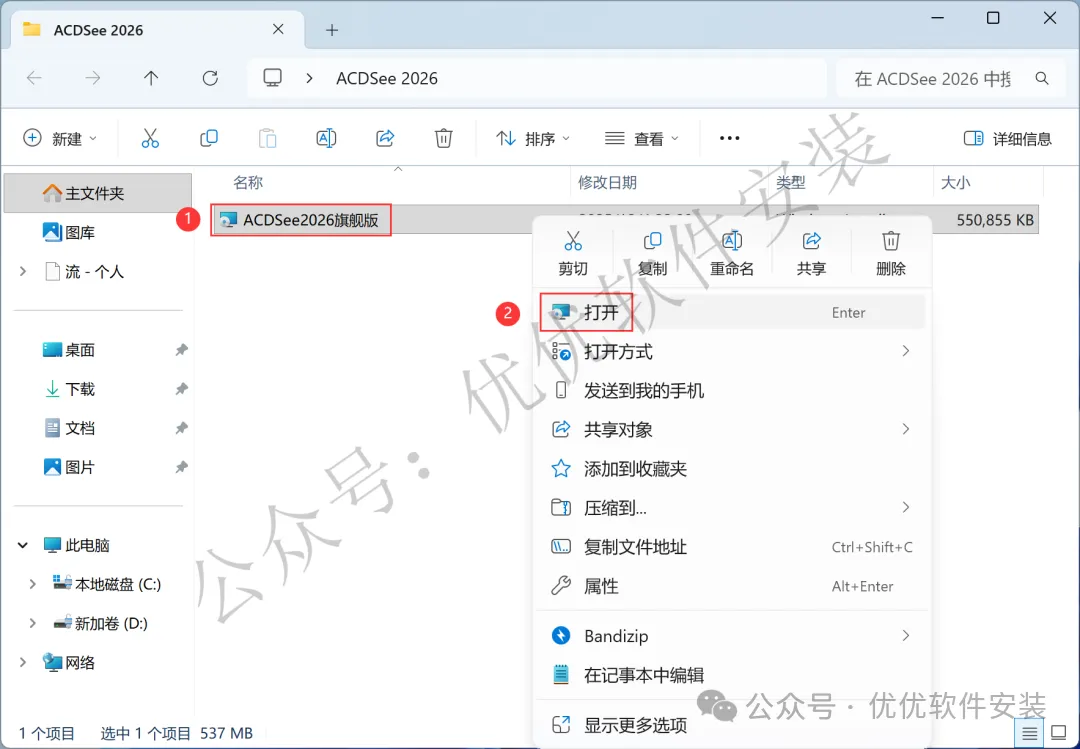The image size is (1080, 749).
Task: Collapse the 此电脑 tree node
Action: (23, 545)
